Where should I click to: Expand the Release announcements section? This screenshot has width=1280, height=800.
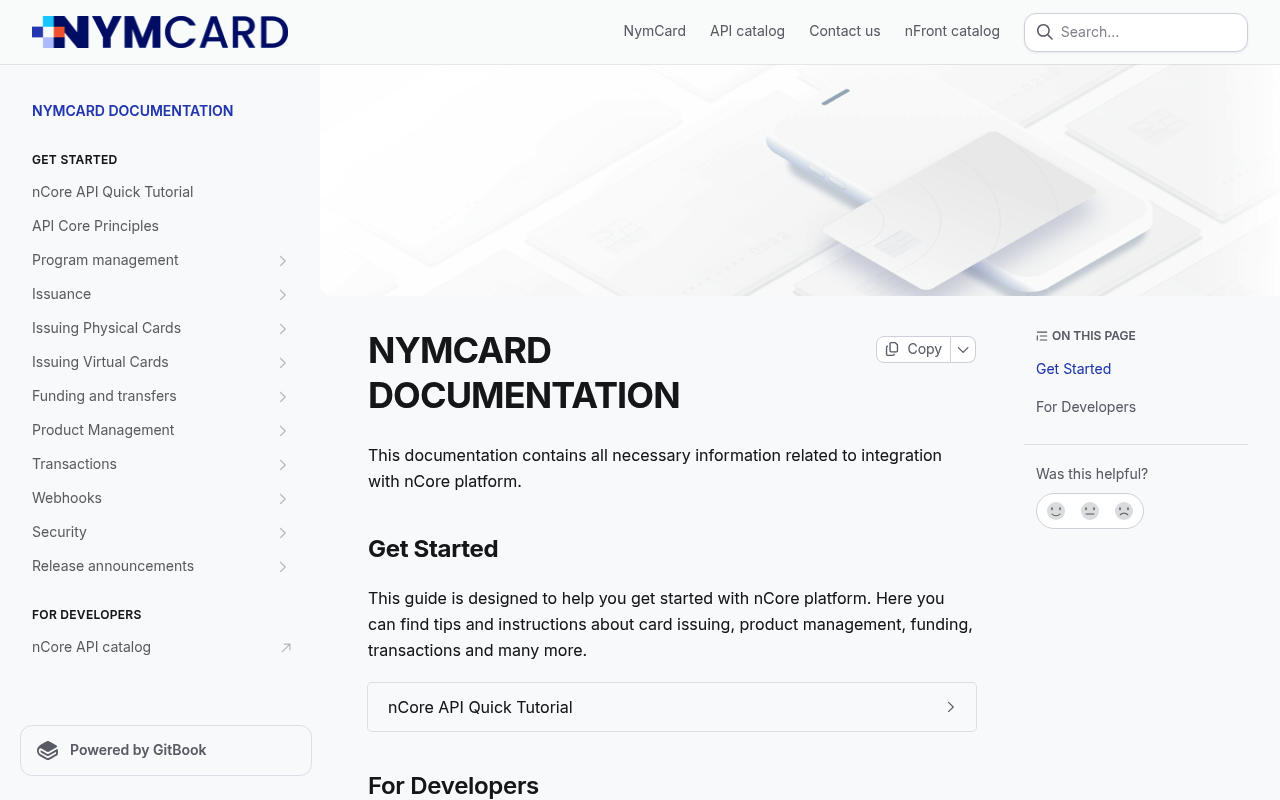[x=283, y=567]
